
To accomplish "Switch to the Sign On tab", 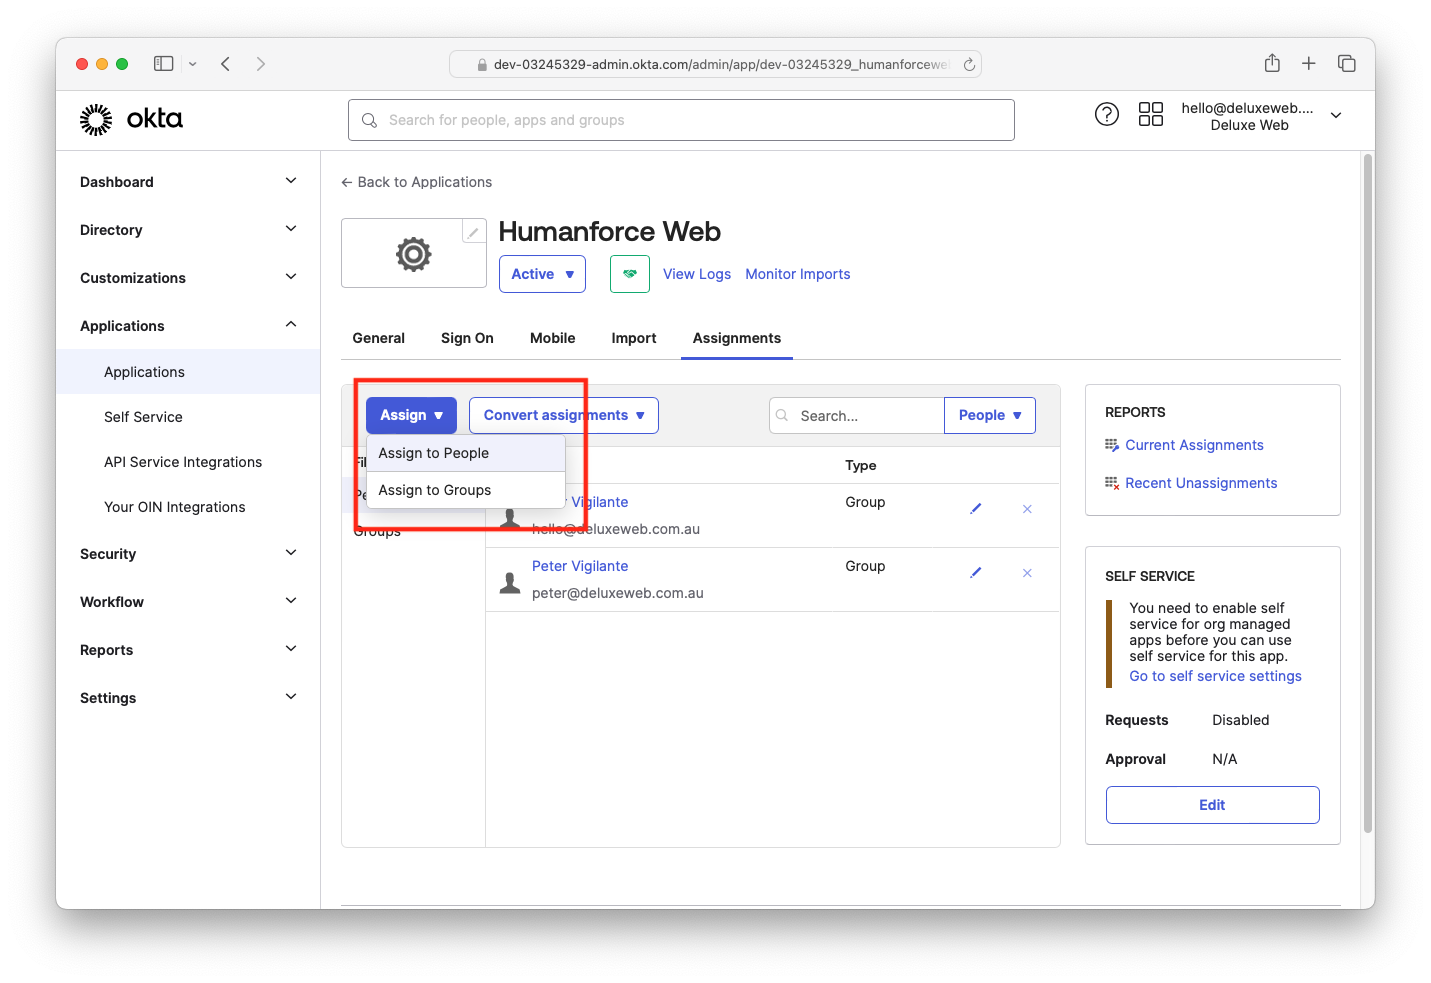I will 467,338.
